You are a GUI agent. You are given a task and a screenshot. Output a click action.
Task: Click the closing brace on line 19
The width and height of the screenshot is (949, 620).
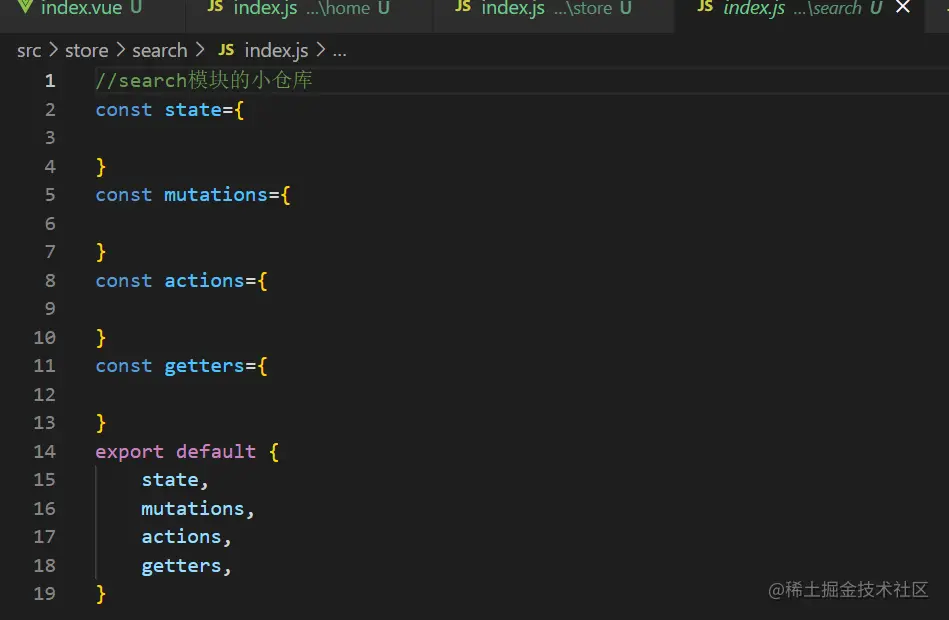[x=101, y=594]
